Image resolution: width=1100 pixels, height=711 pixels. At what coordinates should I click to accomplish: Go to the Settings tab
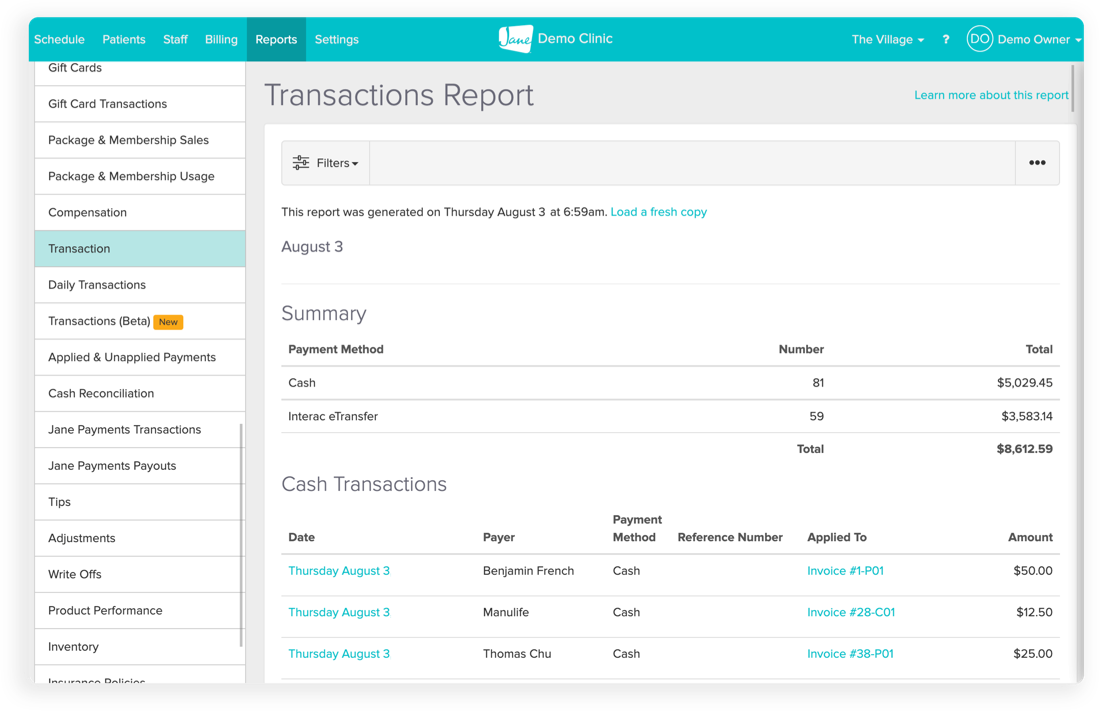point(336,40)
